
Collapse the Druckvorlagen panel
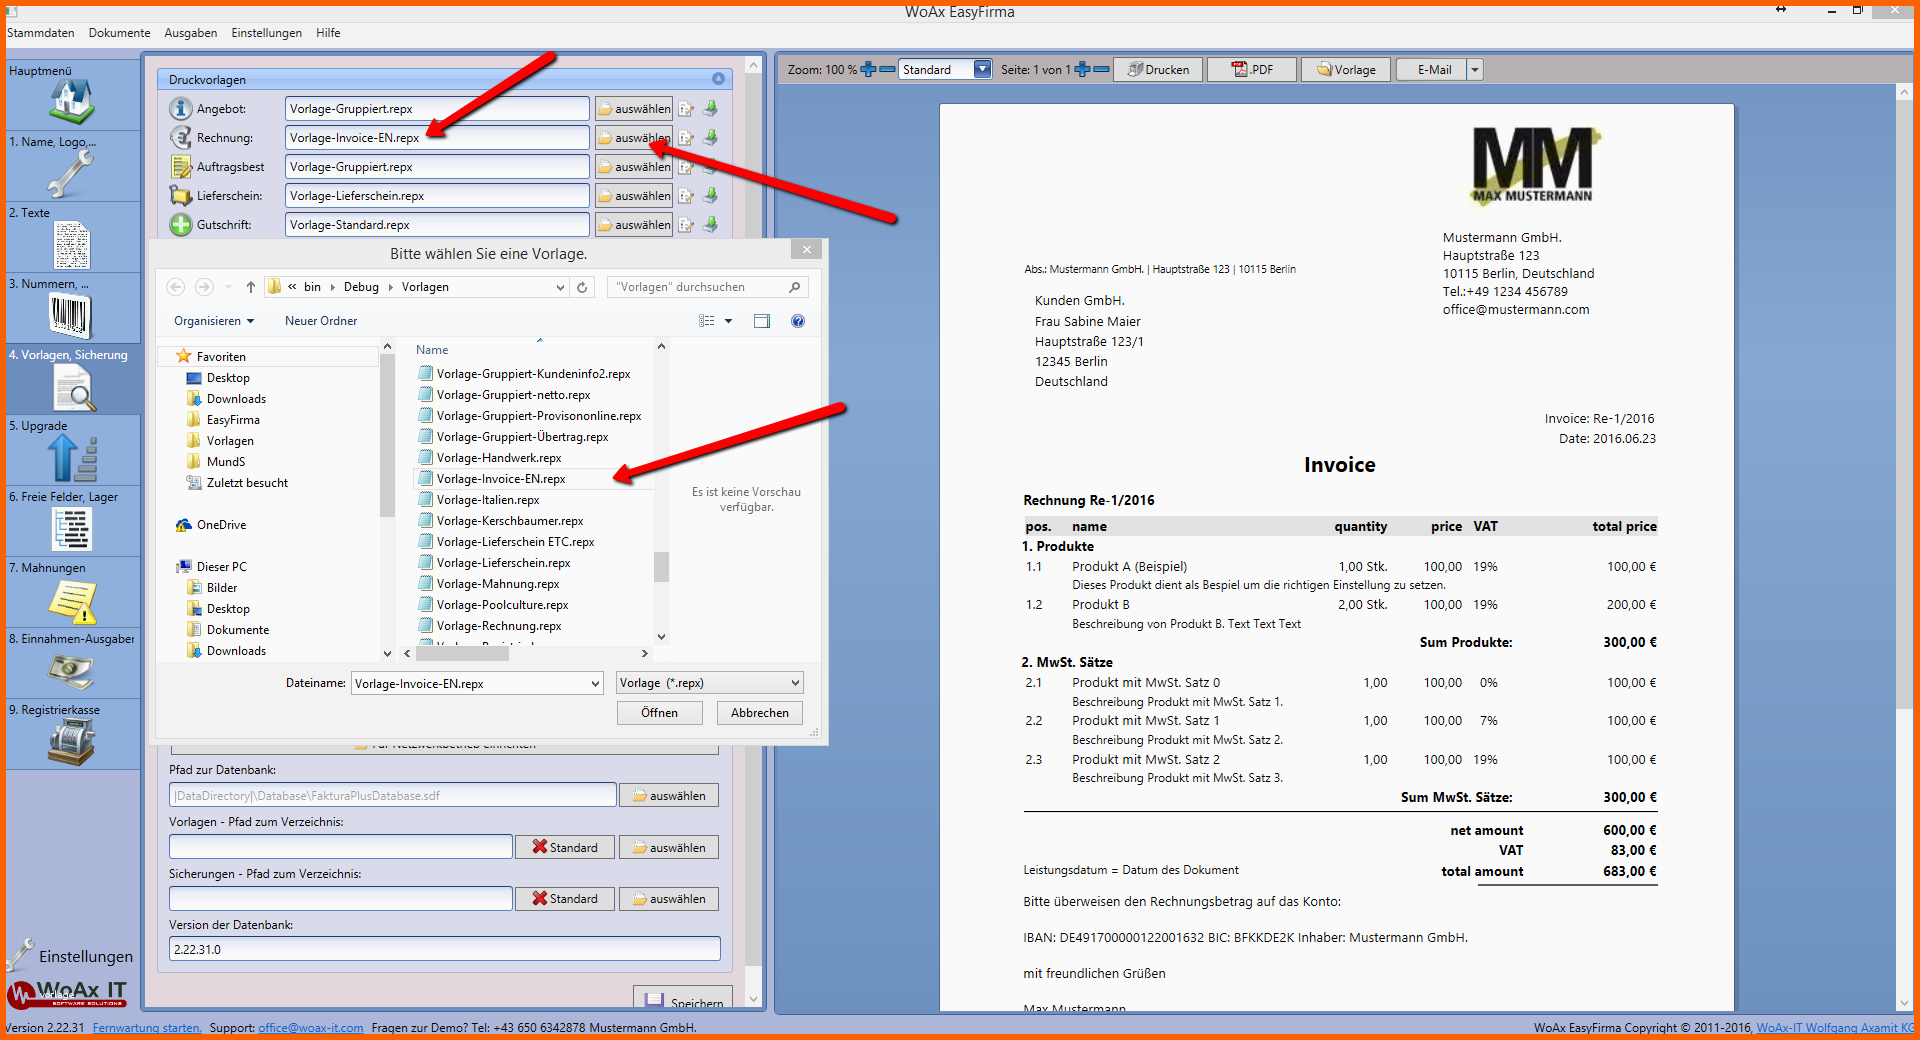tap(718, 79)
